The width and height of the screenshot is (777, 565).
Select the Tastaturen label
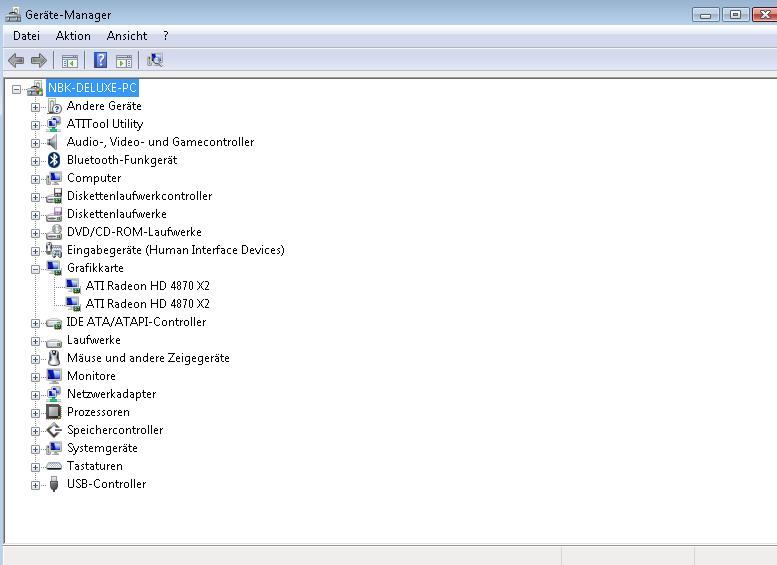click(95, 466)
